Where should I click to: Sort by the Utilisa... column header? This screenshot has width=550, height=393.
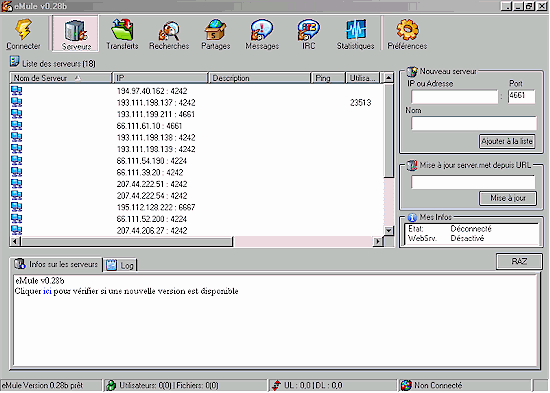point(363,78)
